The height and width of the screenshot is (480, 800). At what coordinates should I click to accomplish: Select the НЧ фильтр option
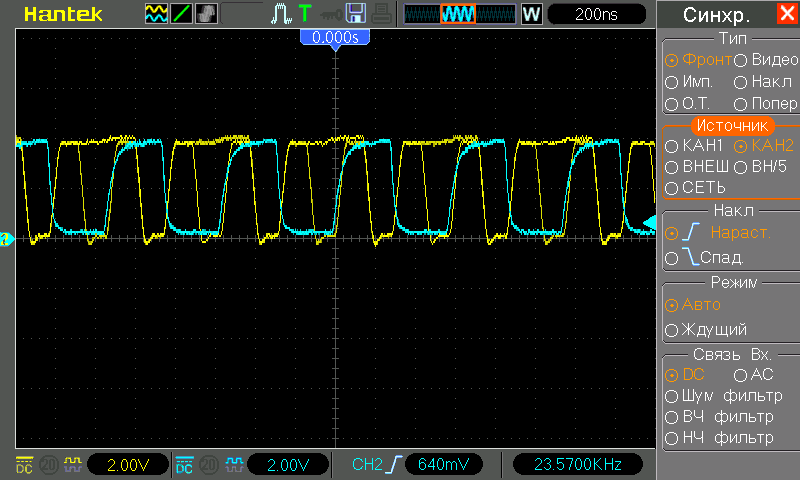pos(719,438)
